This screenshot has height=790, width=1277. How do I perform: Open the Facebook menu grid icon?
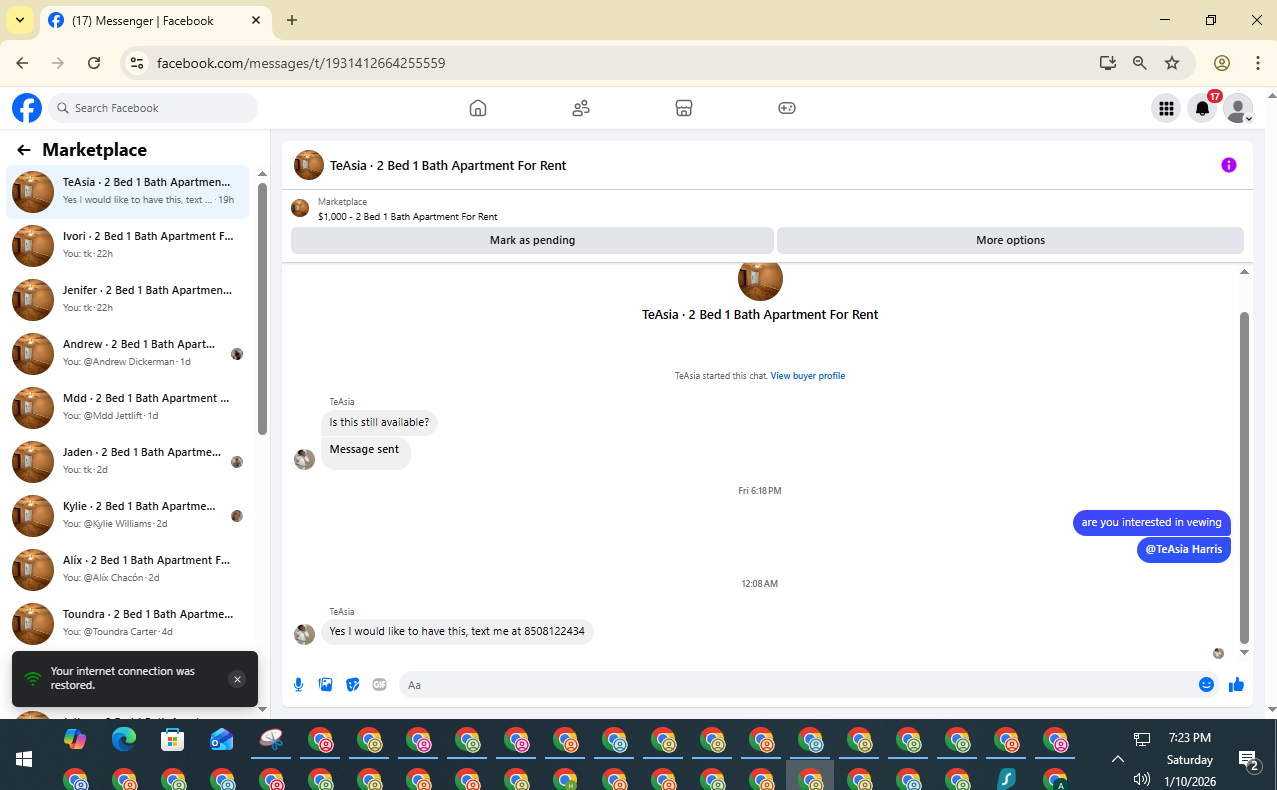pos(1166,108)
